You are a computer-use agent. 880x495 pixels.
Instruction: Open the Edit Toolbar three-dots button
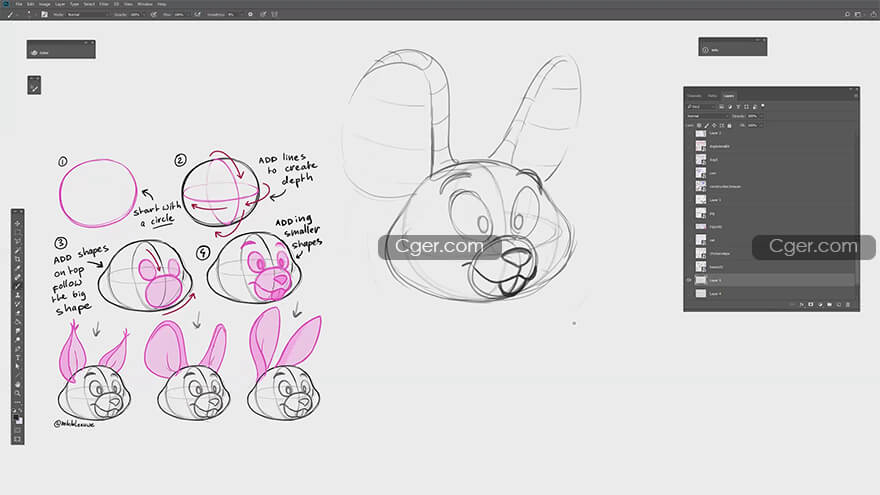tap(17, 401)
